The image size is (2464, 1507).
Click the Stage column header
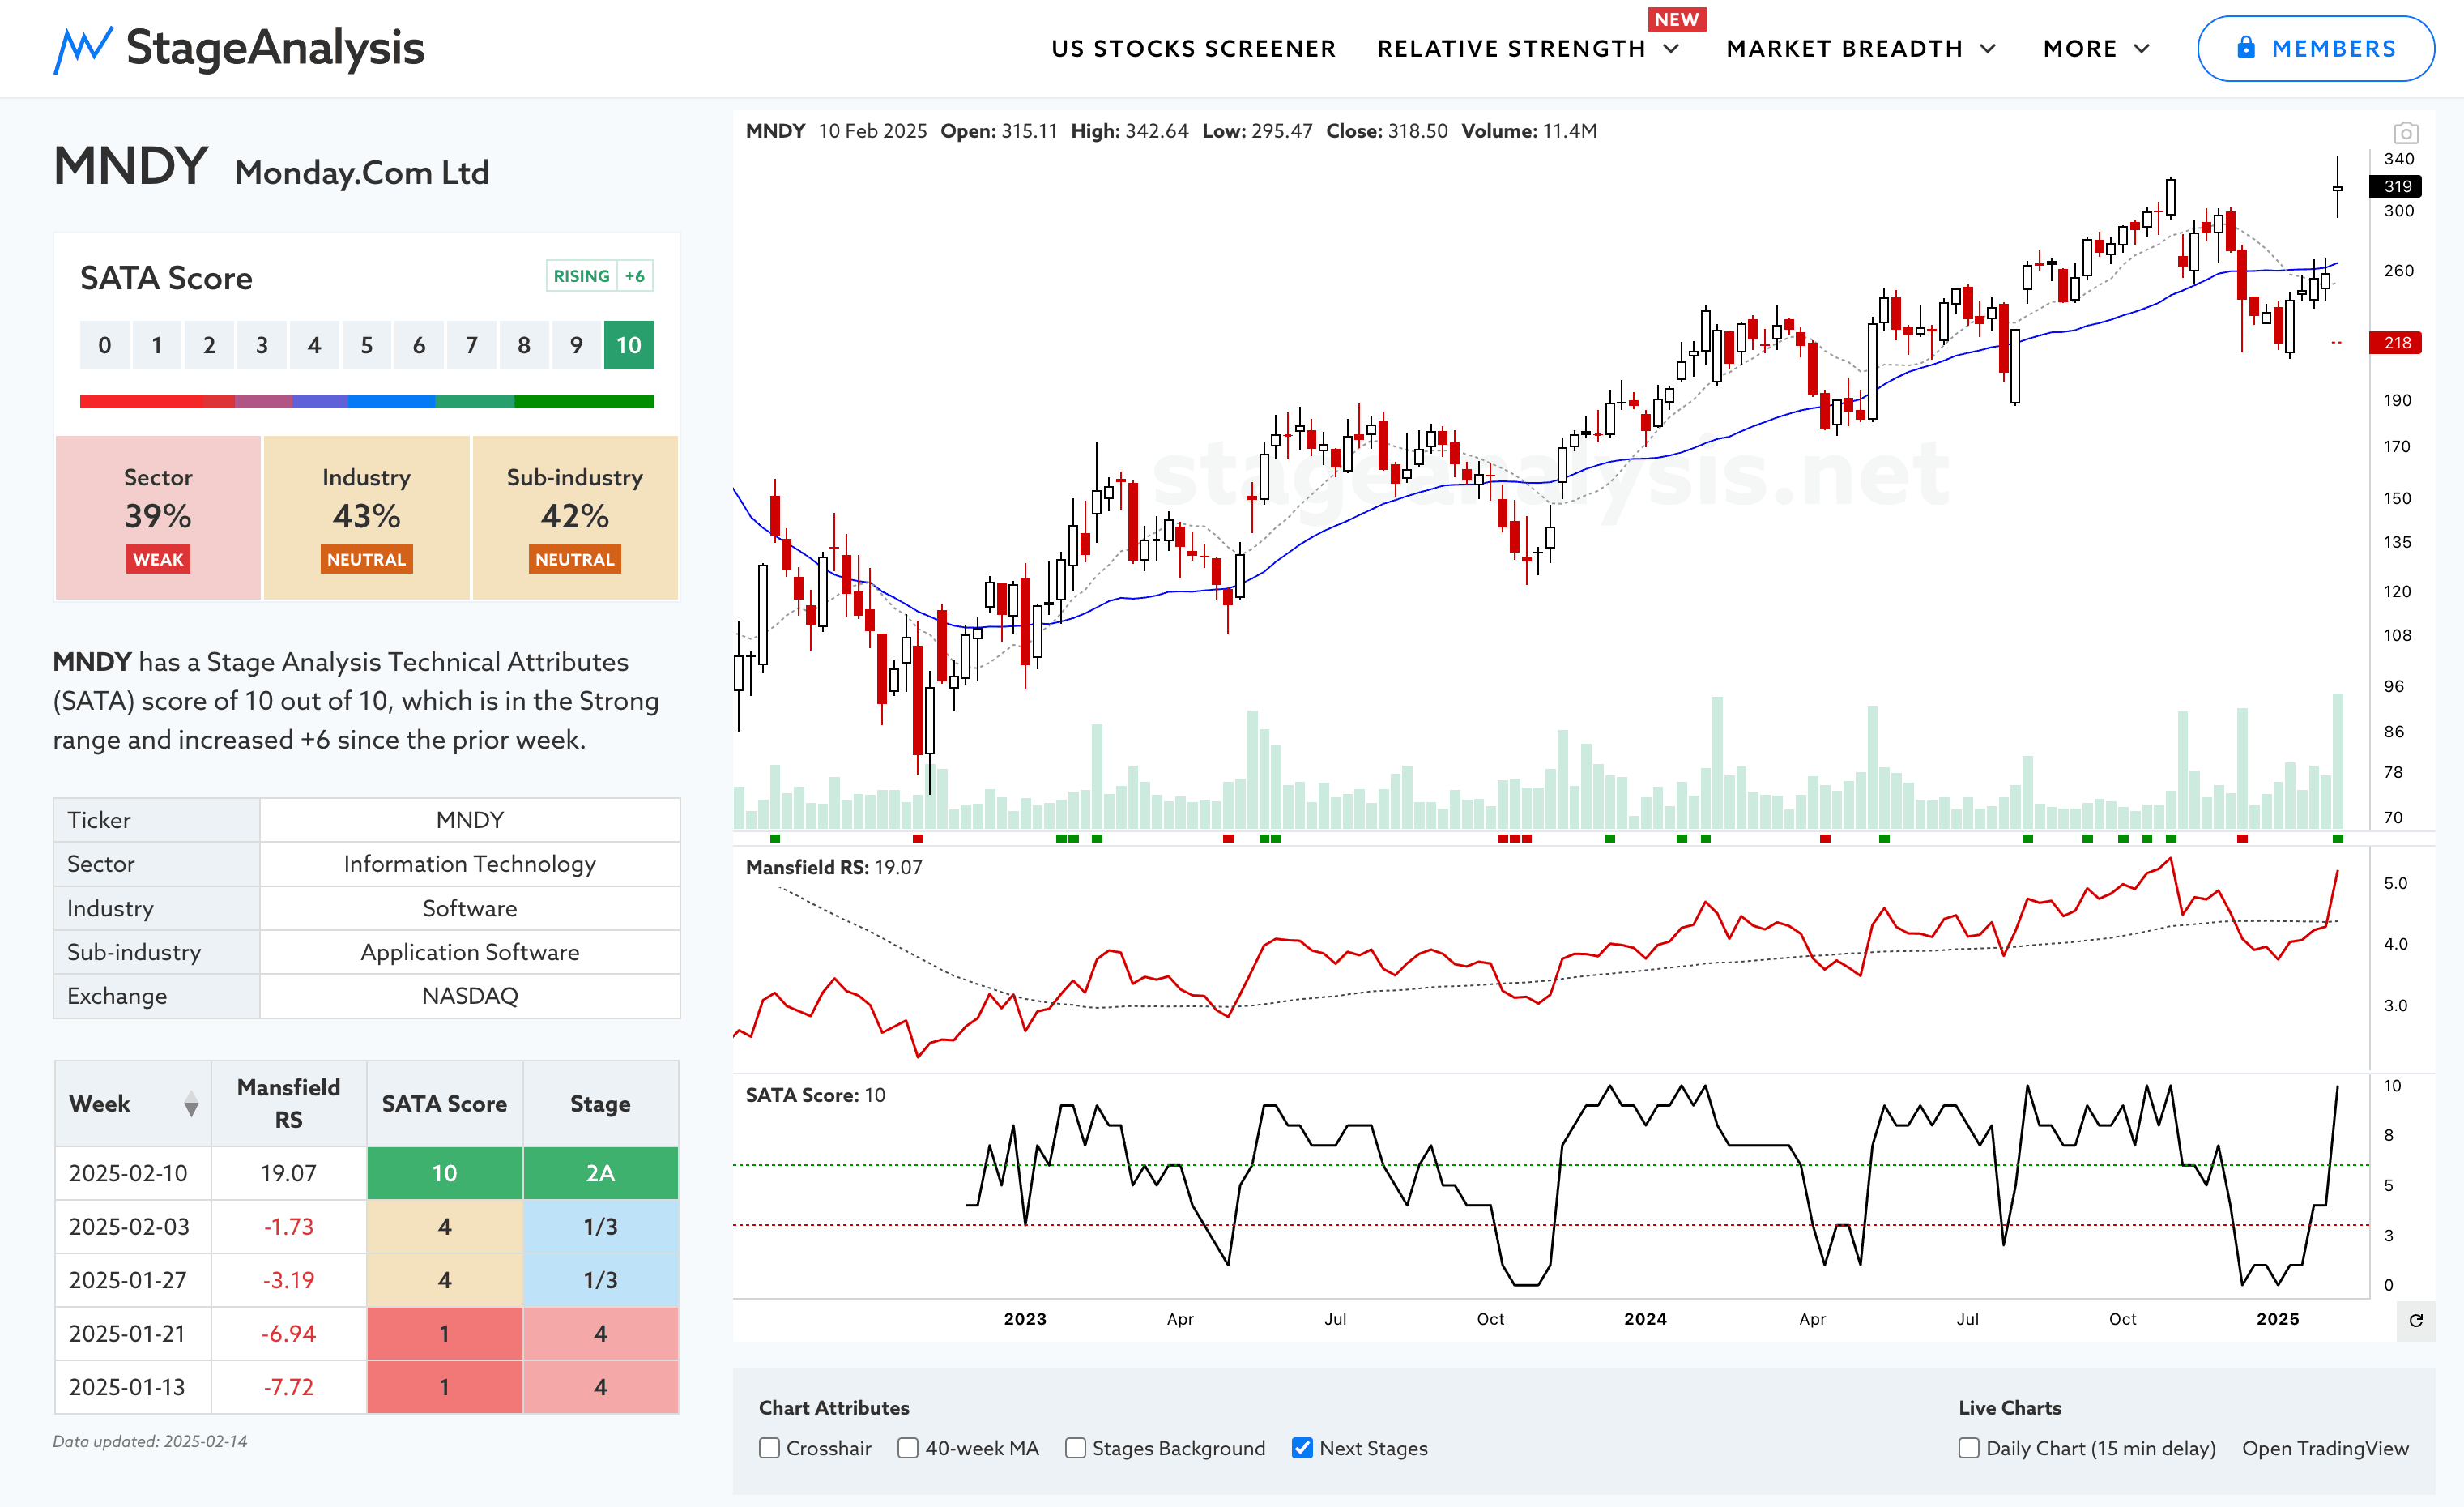pos(600,1103)
